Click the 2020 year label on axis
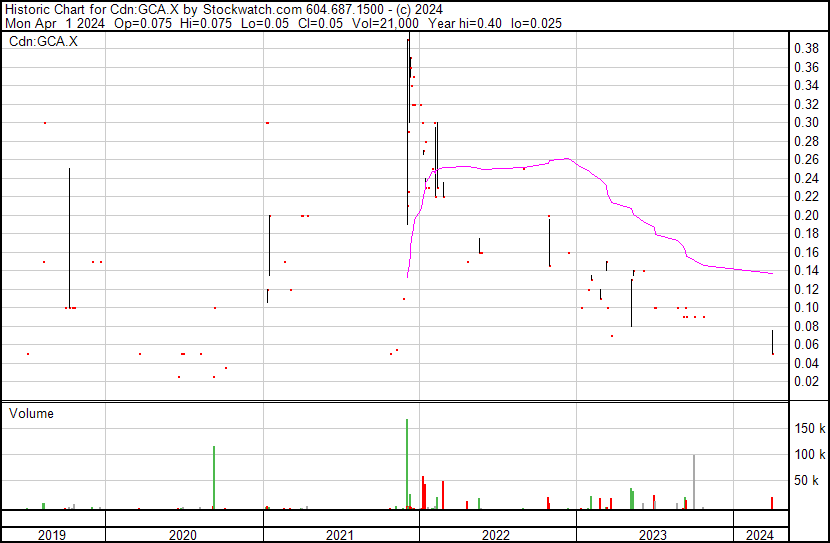Viewport: 830px width, 543px height. [x=183, y=535]
